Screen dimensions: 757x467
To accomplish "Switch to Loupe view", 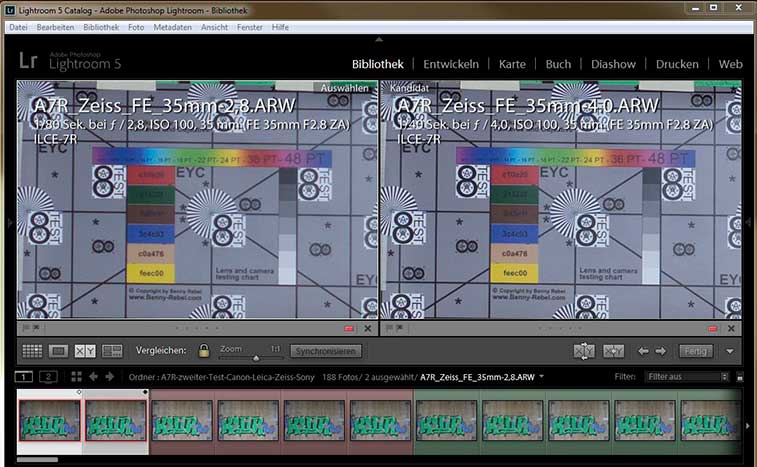I will pos(58,351).
